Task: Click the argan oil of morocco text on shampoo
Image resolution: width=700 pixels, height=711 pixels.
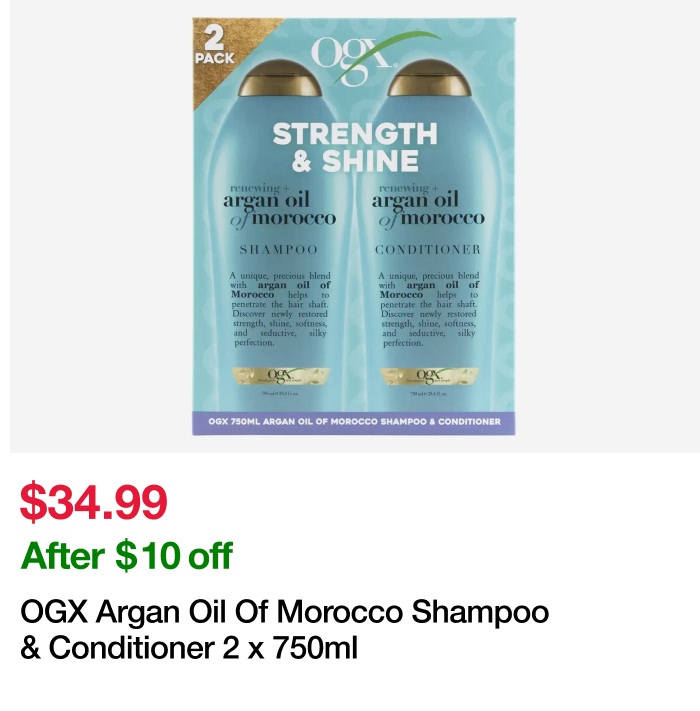Action: (x=279, y=206)
